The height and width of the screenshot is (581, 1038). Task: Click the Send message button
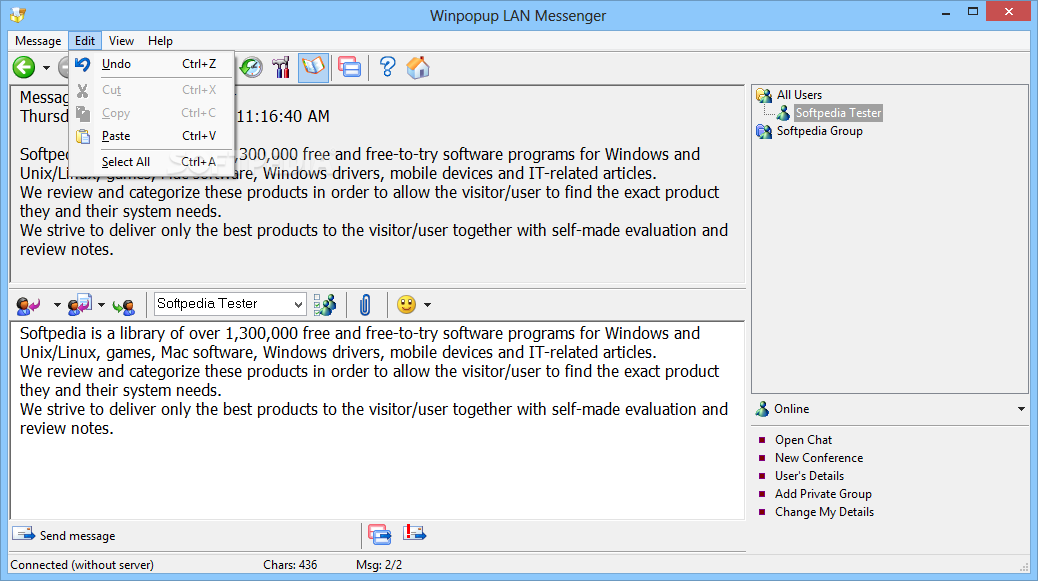tap(64, 535)
